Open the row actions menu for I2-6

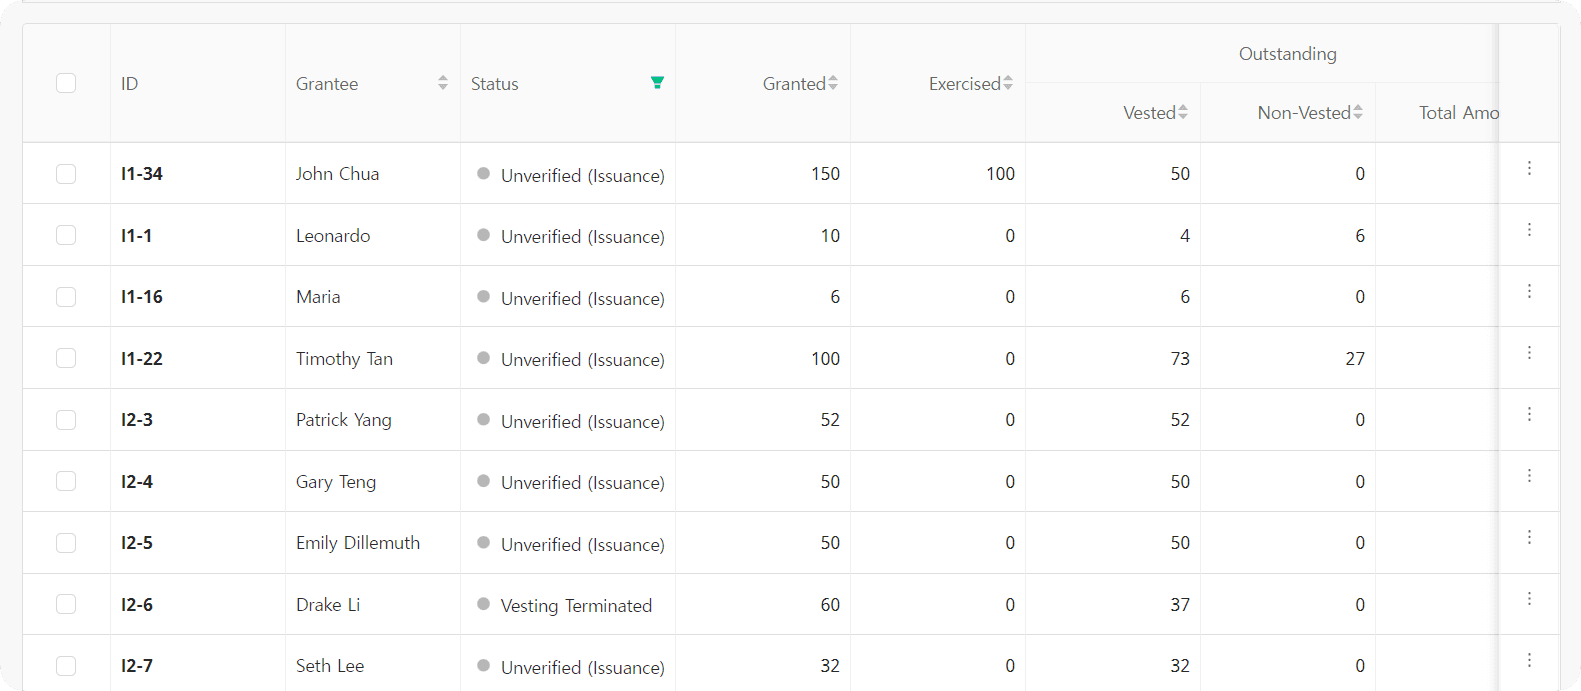click(1529, 599)
